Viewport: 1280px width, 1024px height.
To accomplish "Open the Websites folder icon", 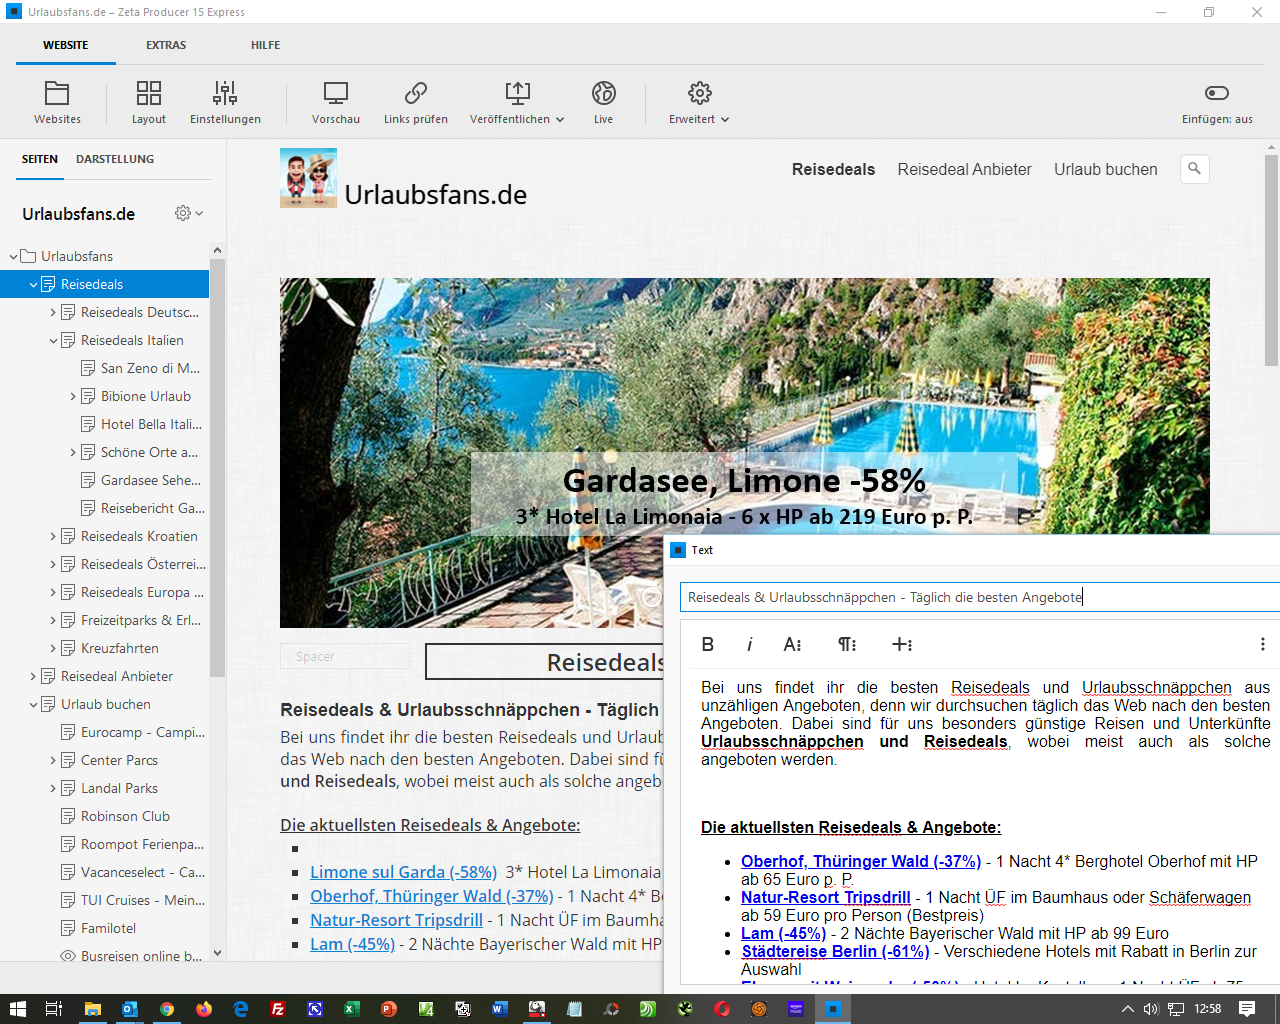I will pyautogui.click(x=57, y=94).
